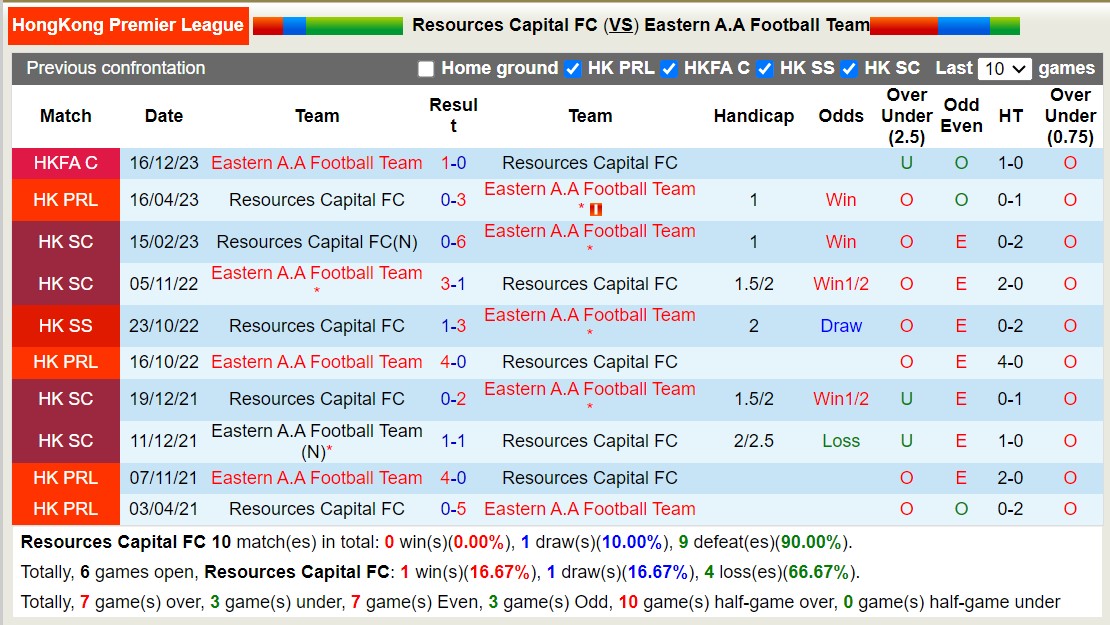Click the Draw odds on 23/10/22 row
The image size is (1110, 625).
click(840, 325)
